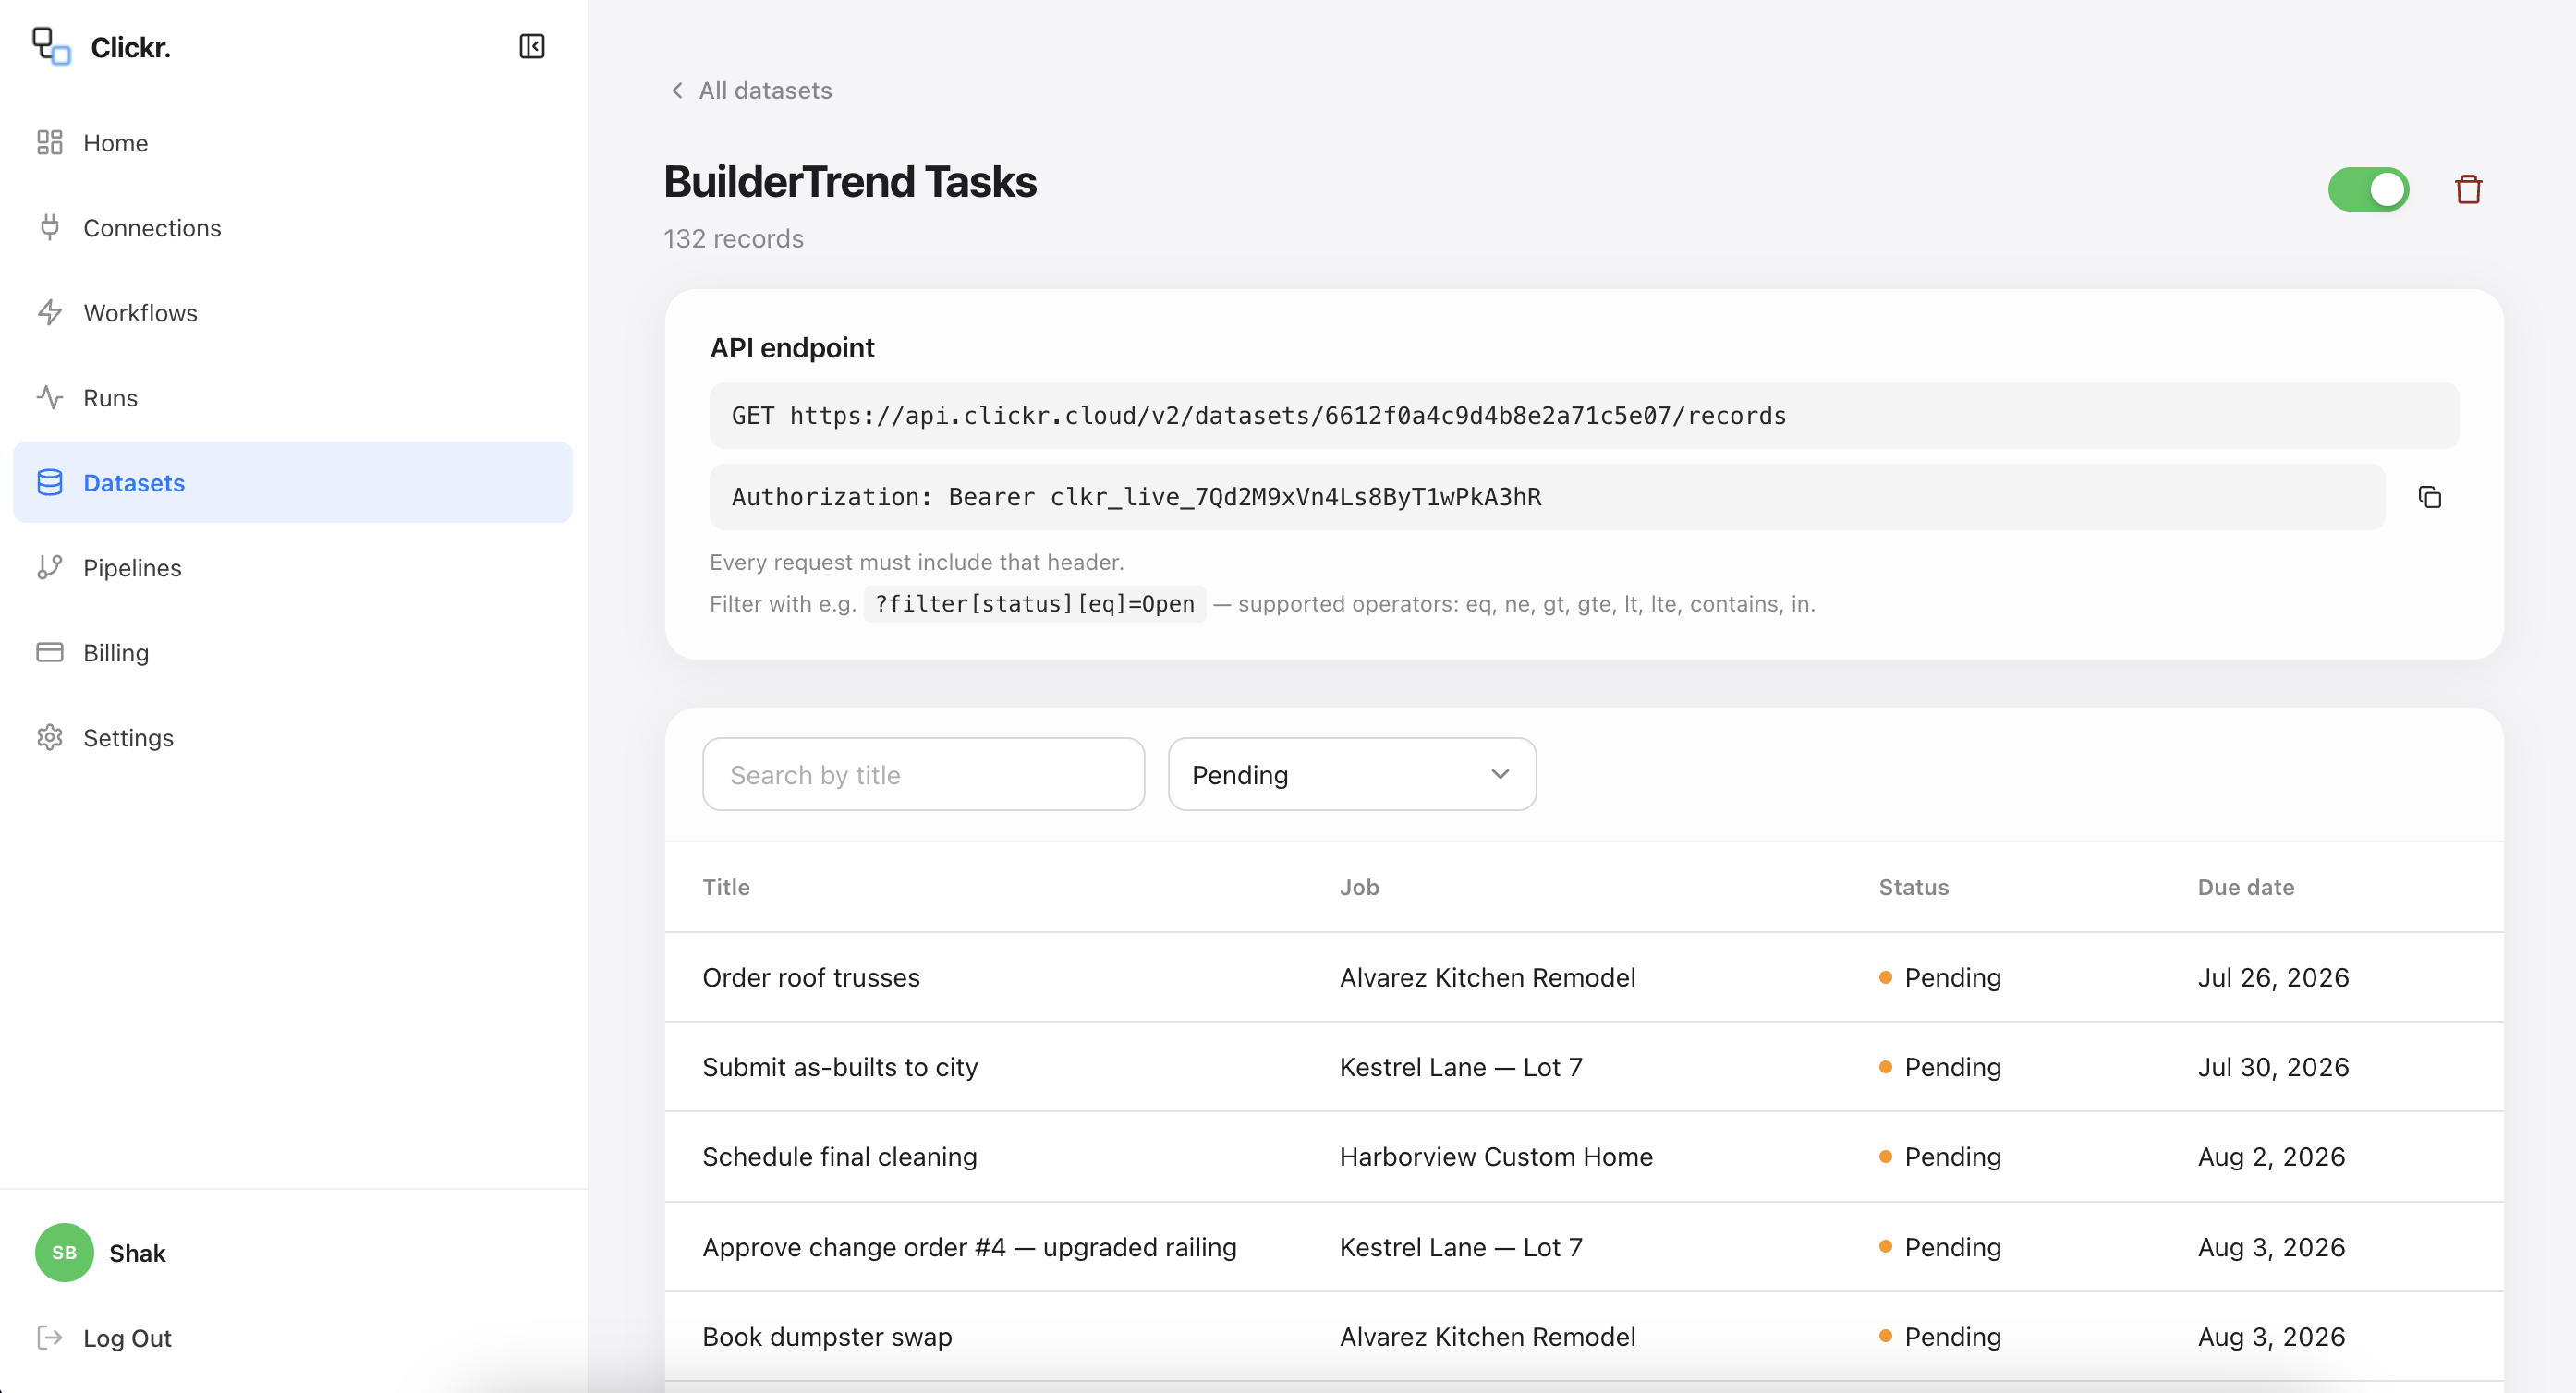The width and height of the screenshot is (2576, 1393).
Task: Click the ?filter[status][eq]=Open code snippet
Action: (x=1035, y=604)
